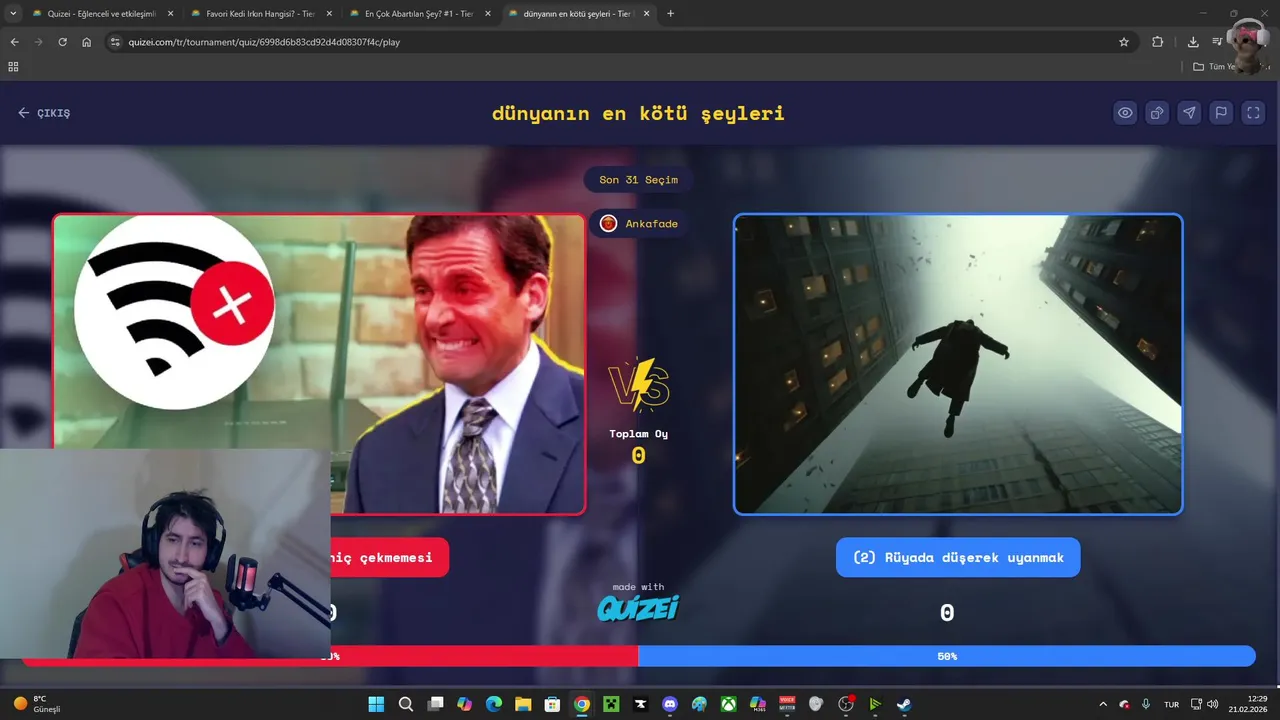Click the Quizei logo at bottom center
This screenshot has height=720, width=1280.
coord(638,607)
